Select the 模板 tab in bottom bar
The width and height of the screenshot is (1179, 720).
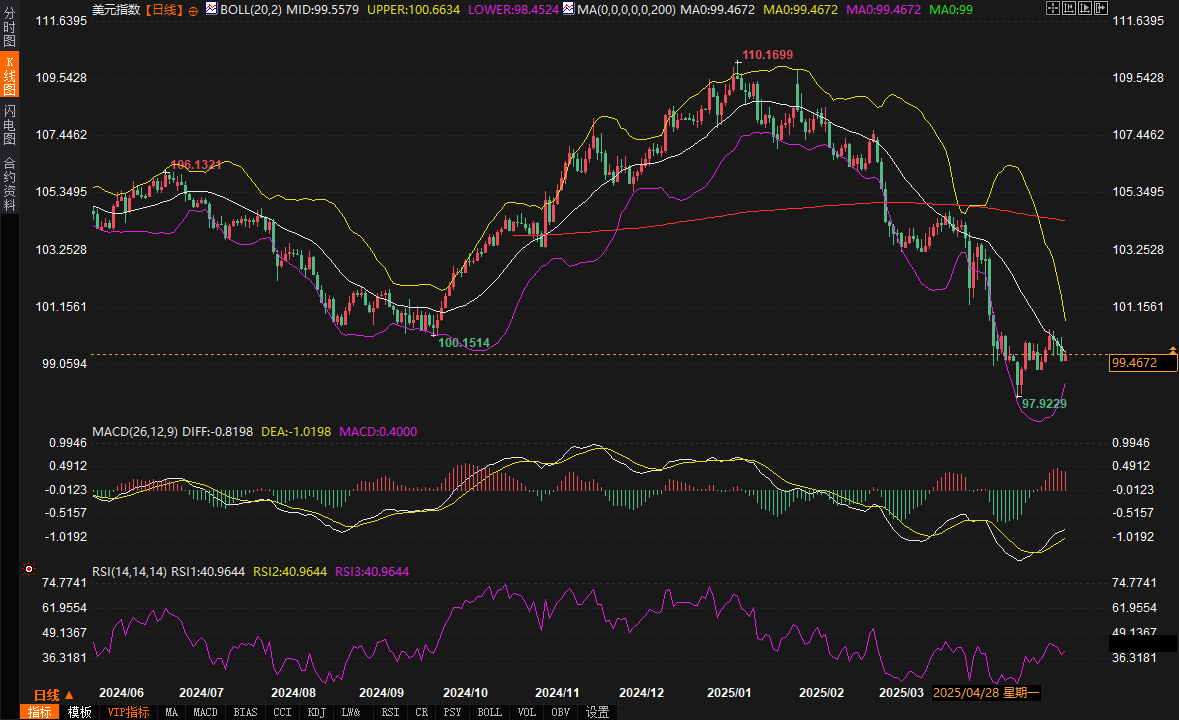point(79,712)
